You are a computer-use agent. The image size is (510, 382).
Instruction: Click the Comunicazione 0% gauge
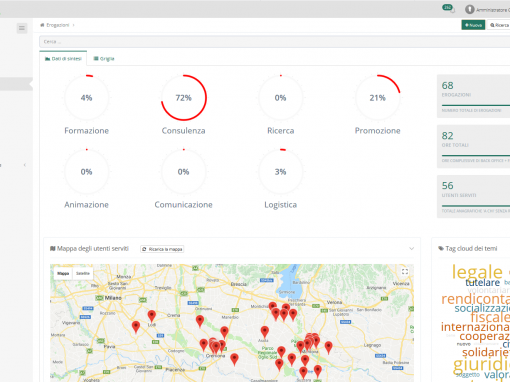pyautogui.click(x=184, y=172)
